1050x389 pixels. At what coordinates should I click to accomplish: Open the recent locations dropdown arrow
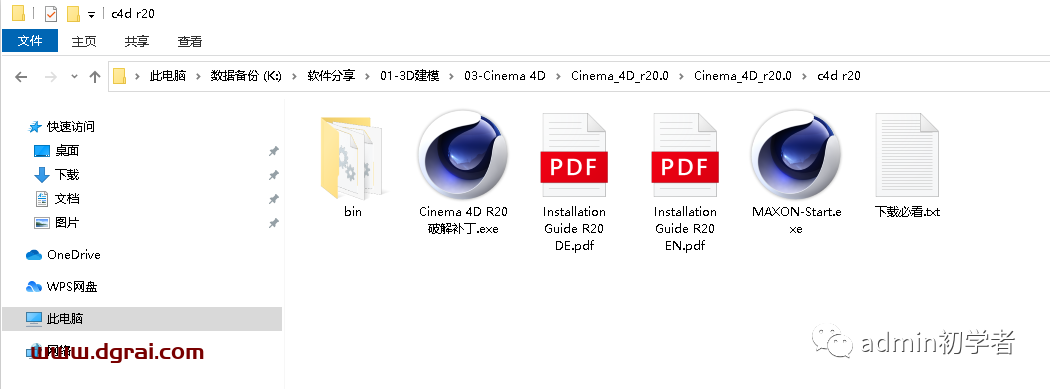(x=74, y=76)
